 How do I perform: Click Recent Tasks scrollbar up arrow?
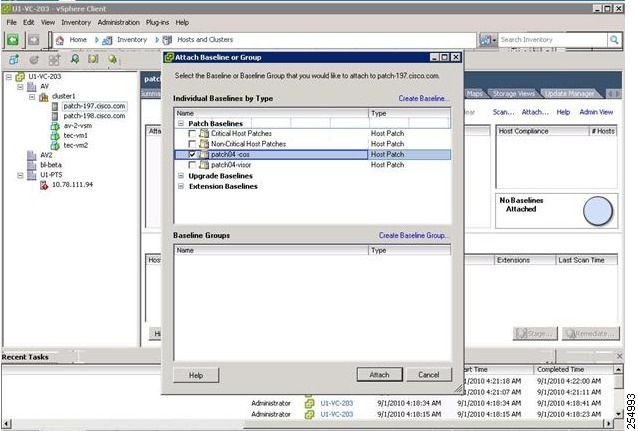[618, 370]
